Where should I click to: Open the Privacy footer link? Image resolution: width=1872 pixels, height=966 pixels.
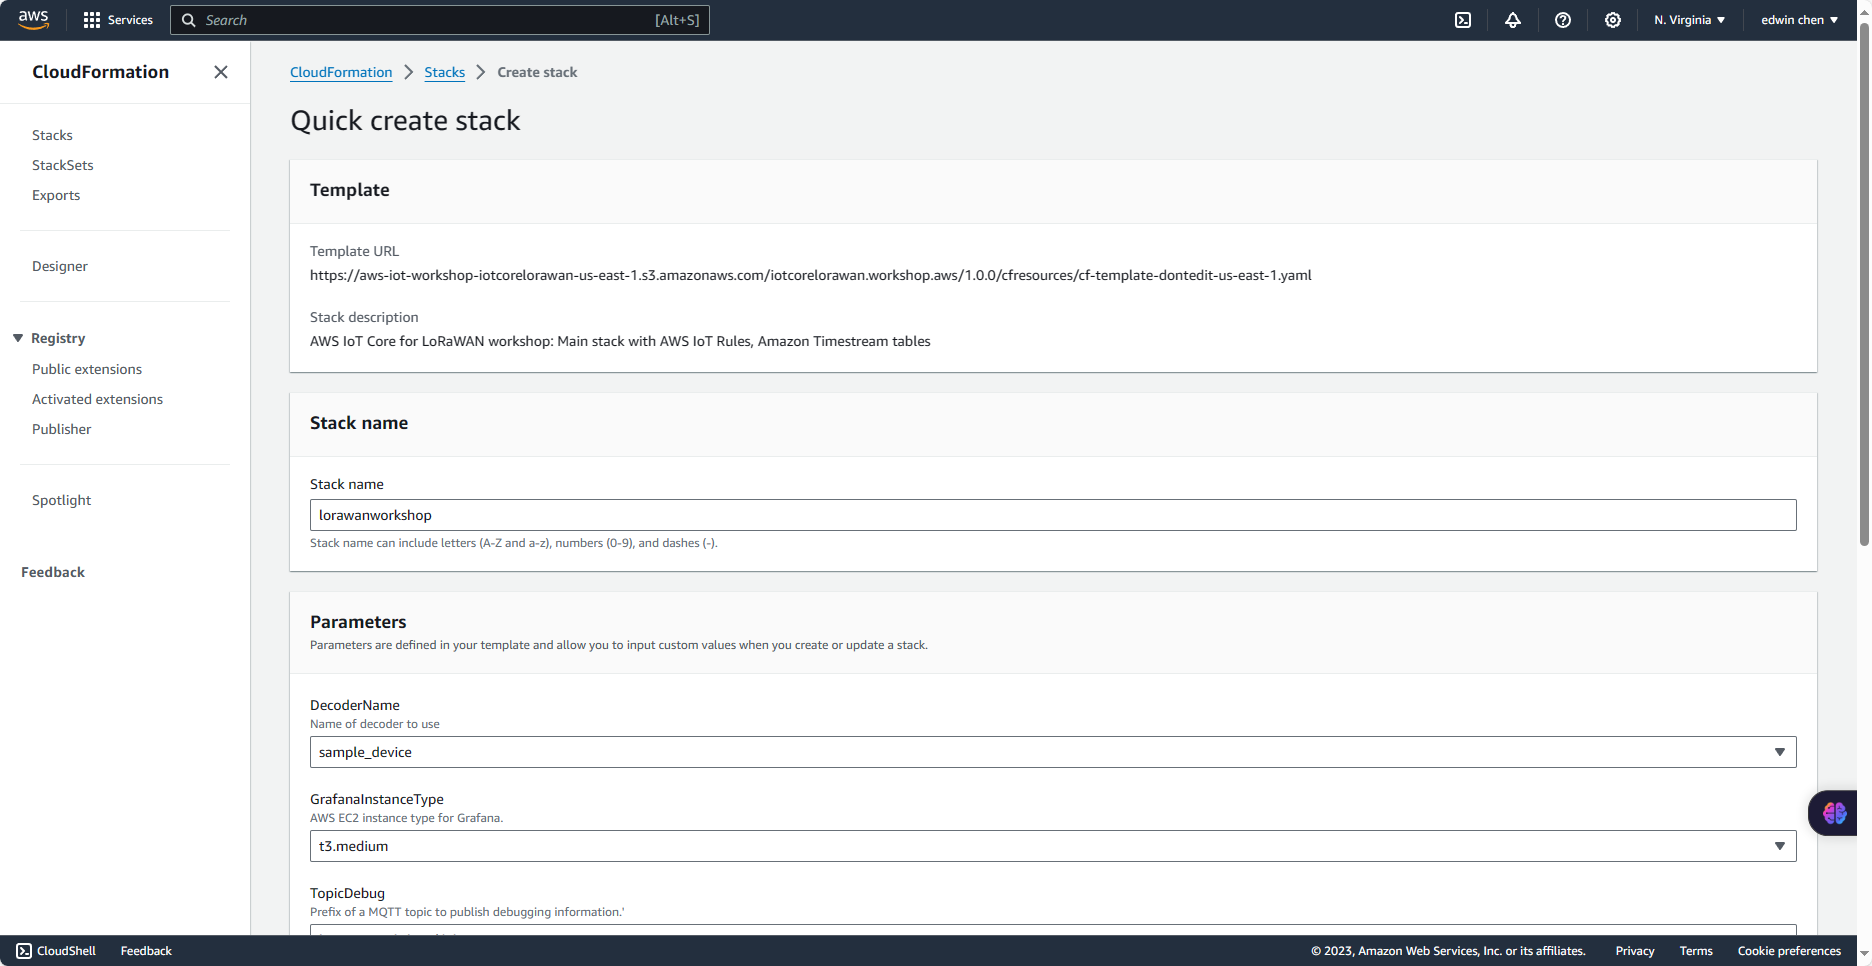pyautogui.click(x=1635, y=951)
